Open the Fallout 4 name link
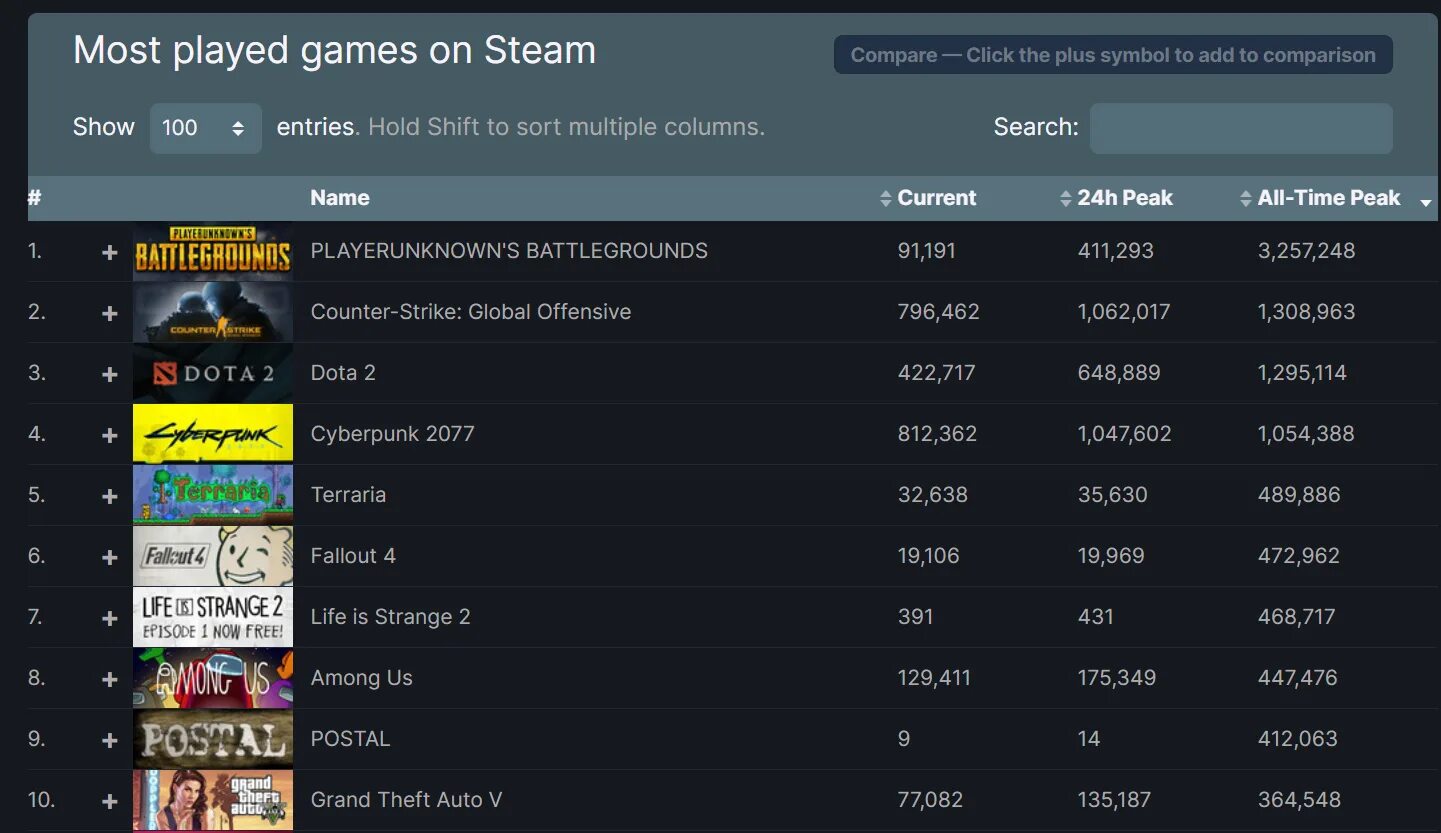The height and width of the screenshot is (833, 1441). click(353, 556)
